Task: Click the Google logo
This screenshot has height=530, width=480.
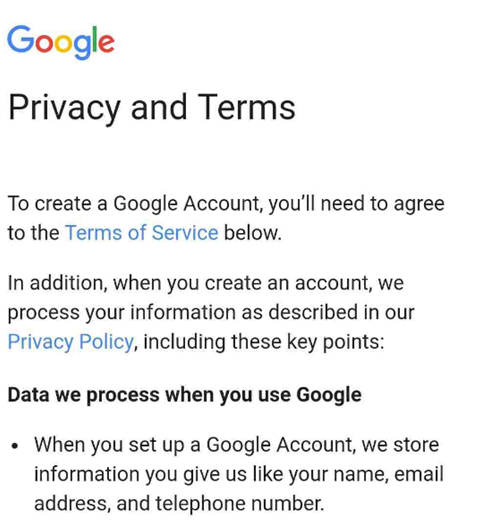Action: (61, 42)
